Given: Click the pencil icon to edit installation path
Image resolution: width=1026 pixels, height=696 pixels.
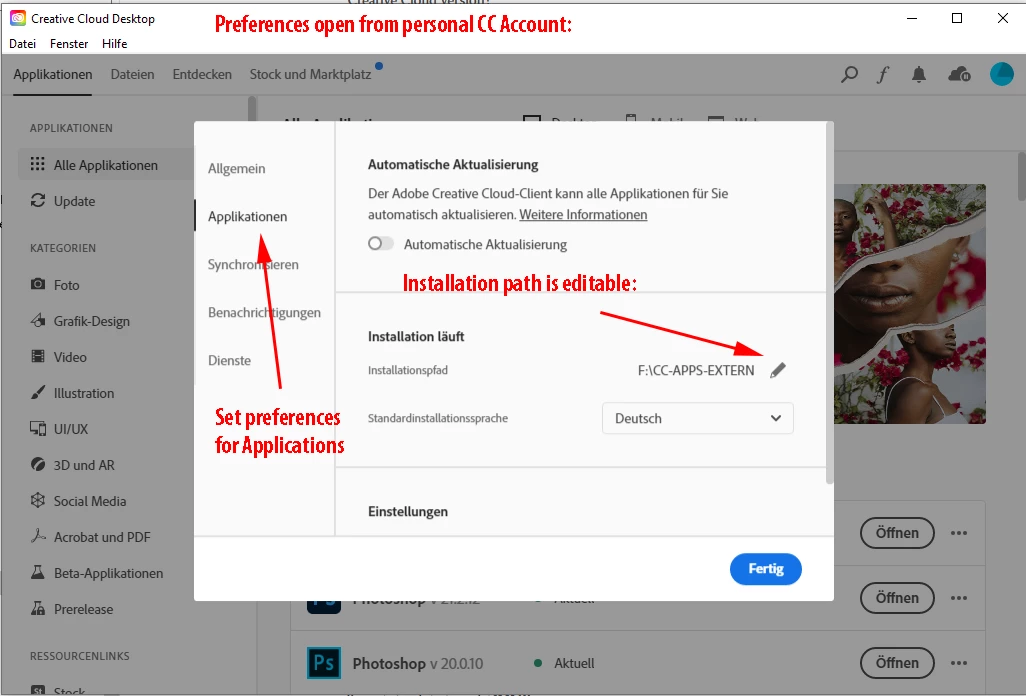Looking at the screenshot, I should 777,370.
